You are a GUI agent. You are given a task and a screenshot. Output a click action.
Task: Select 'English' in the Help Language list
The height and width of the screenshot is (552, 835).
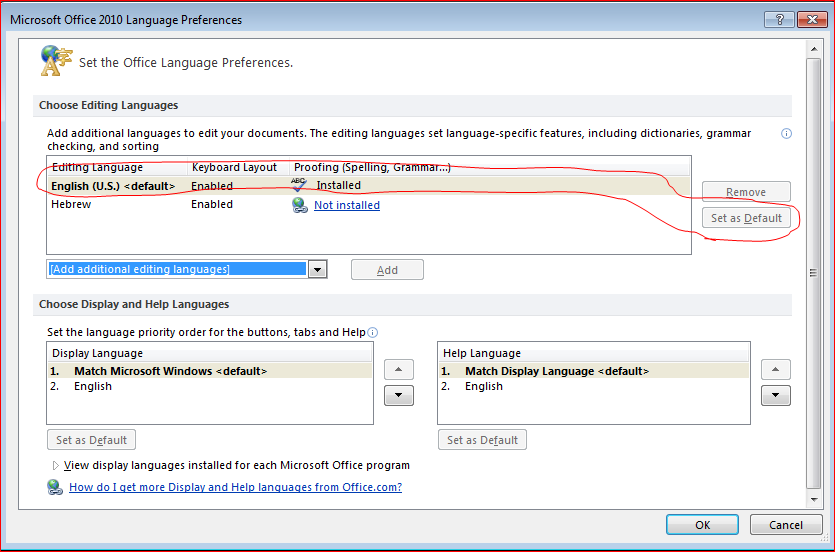594,386
